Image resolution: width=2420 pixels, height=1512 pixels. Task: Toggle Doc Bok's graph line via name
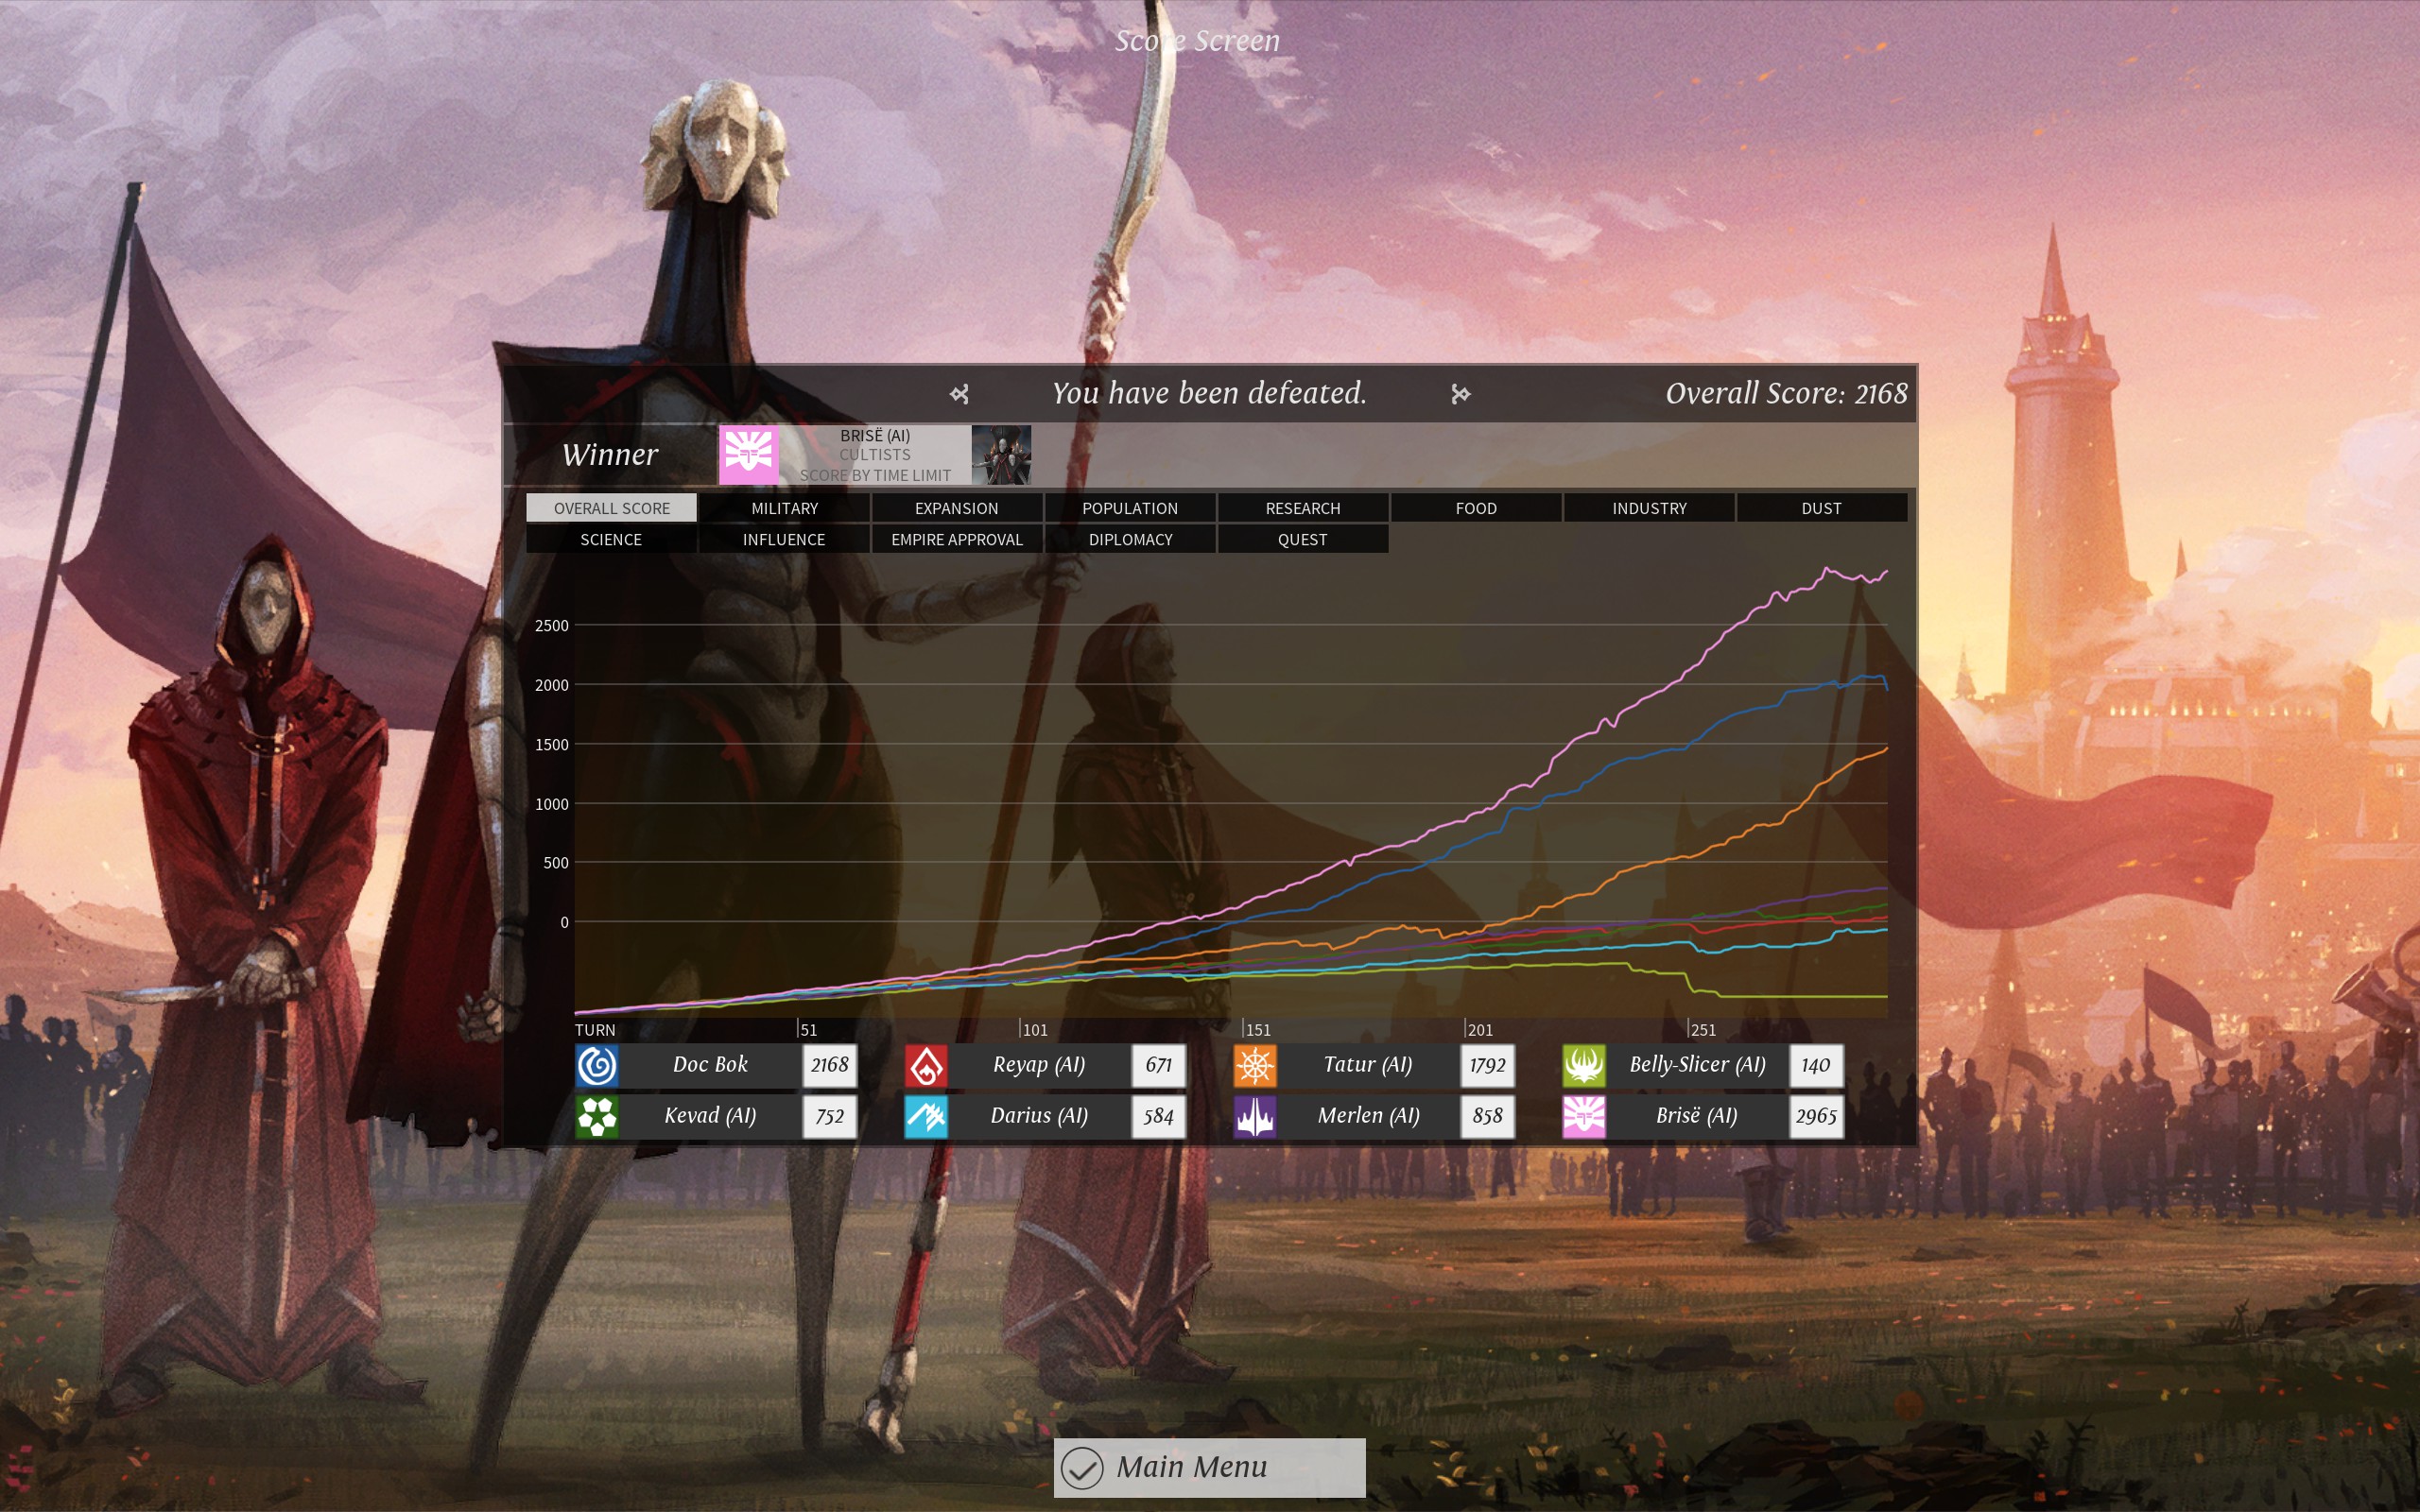pos(710,1065)
